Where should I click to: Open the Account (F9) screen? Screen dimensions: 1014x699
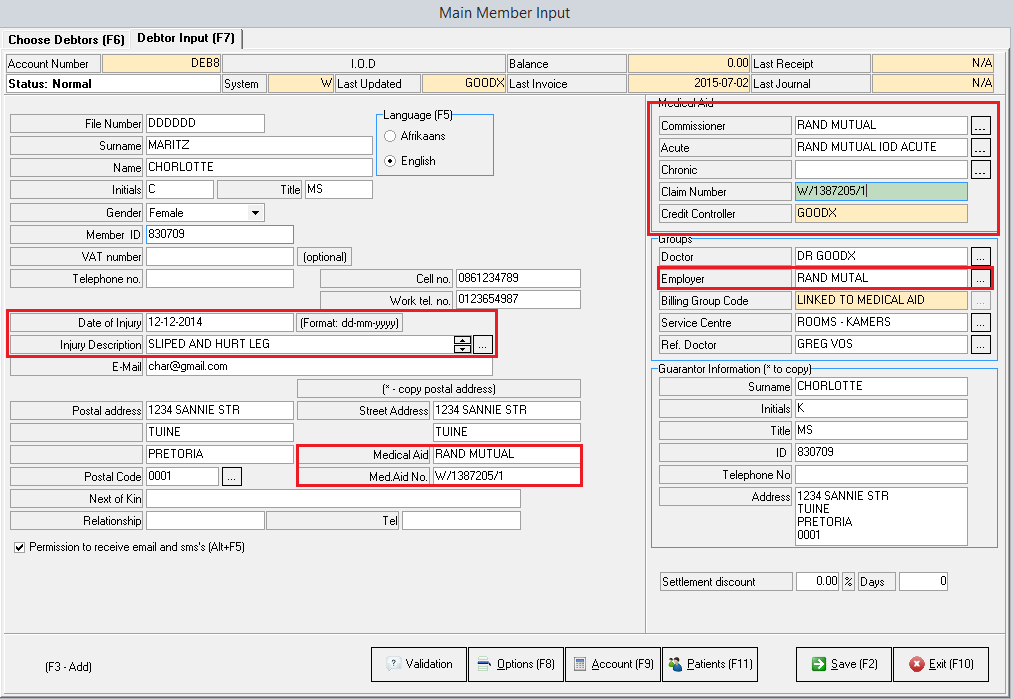pyautogui.click(x=612, y=664)
